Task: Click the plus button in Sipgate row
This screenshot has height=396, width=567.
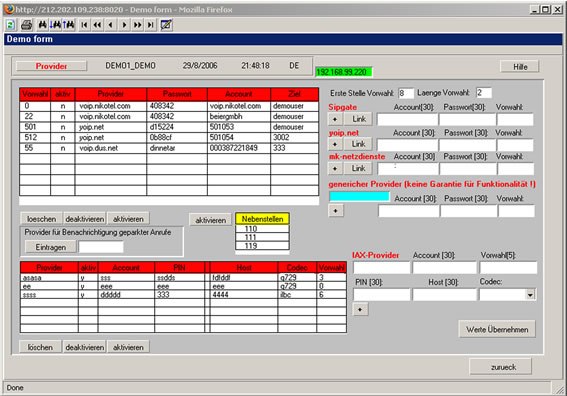Action: pyautogui.click(x=335, y=119)
